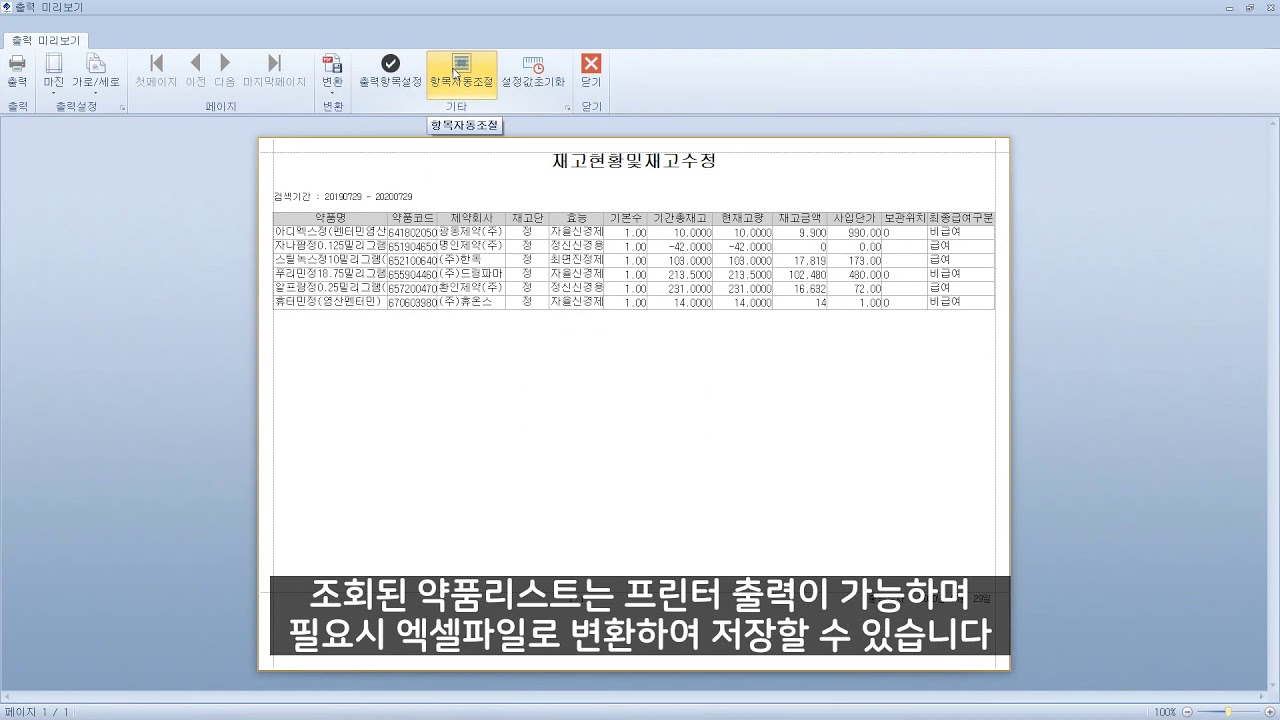This screenshot has height=720, width=1280.
Task: Click the -42.0000 current stock value
Action: pyautogui.click(x=750, y=247)
